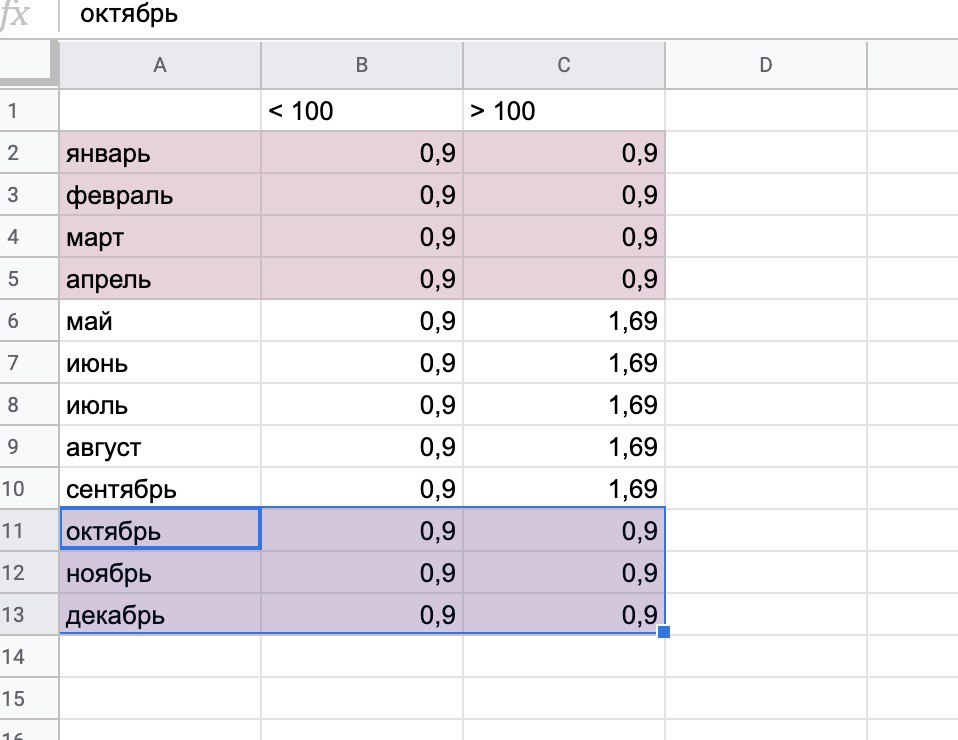Select column C header
This screenshot has height=740, width=958.
click(564, 66)
